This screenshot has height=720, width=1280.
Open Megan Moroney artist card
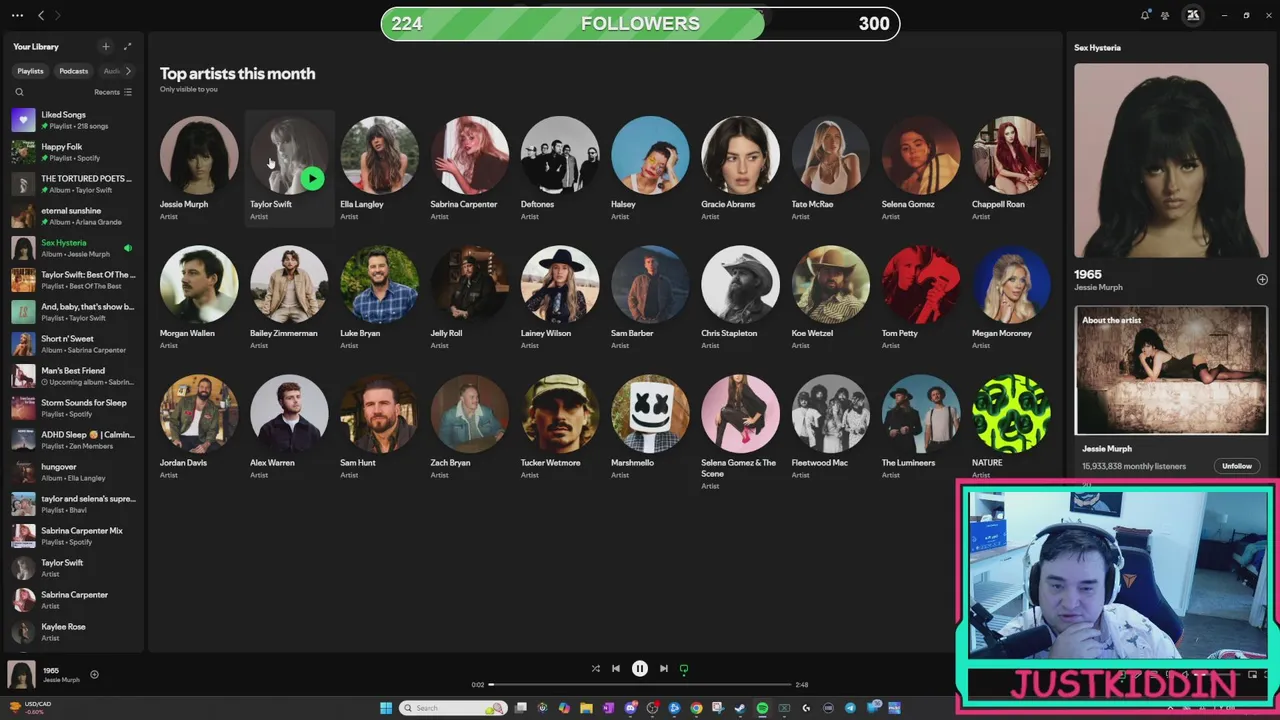[1011, 297]
